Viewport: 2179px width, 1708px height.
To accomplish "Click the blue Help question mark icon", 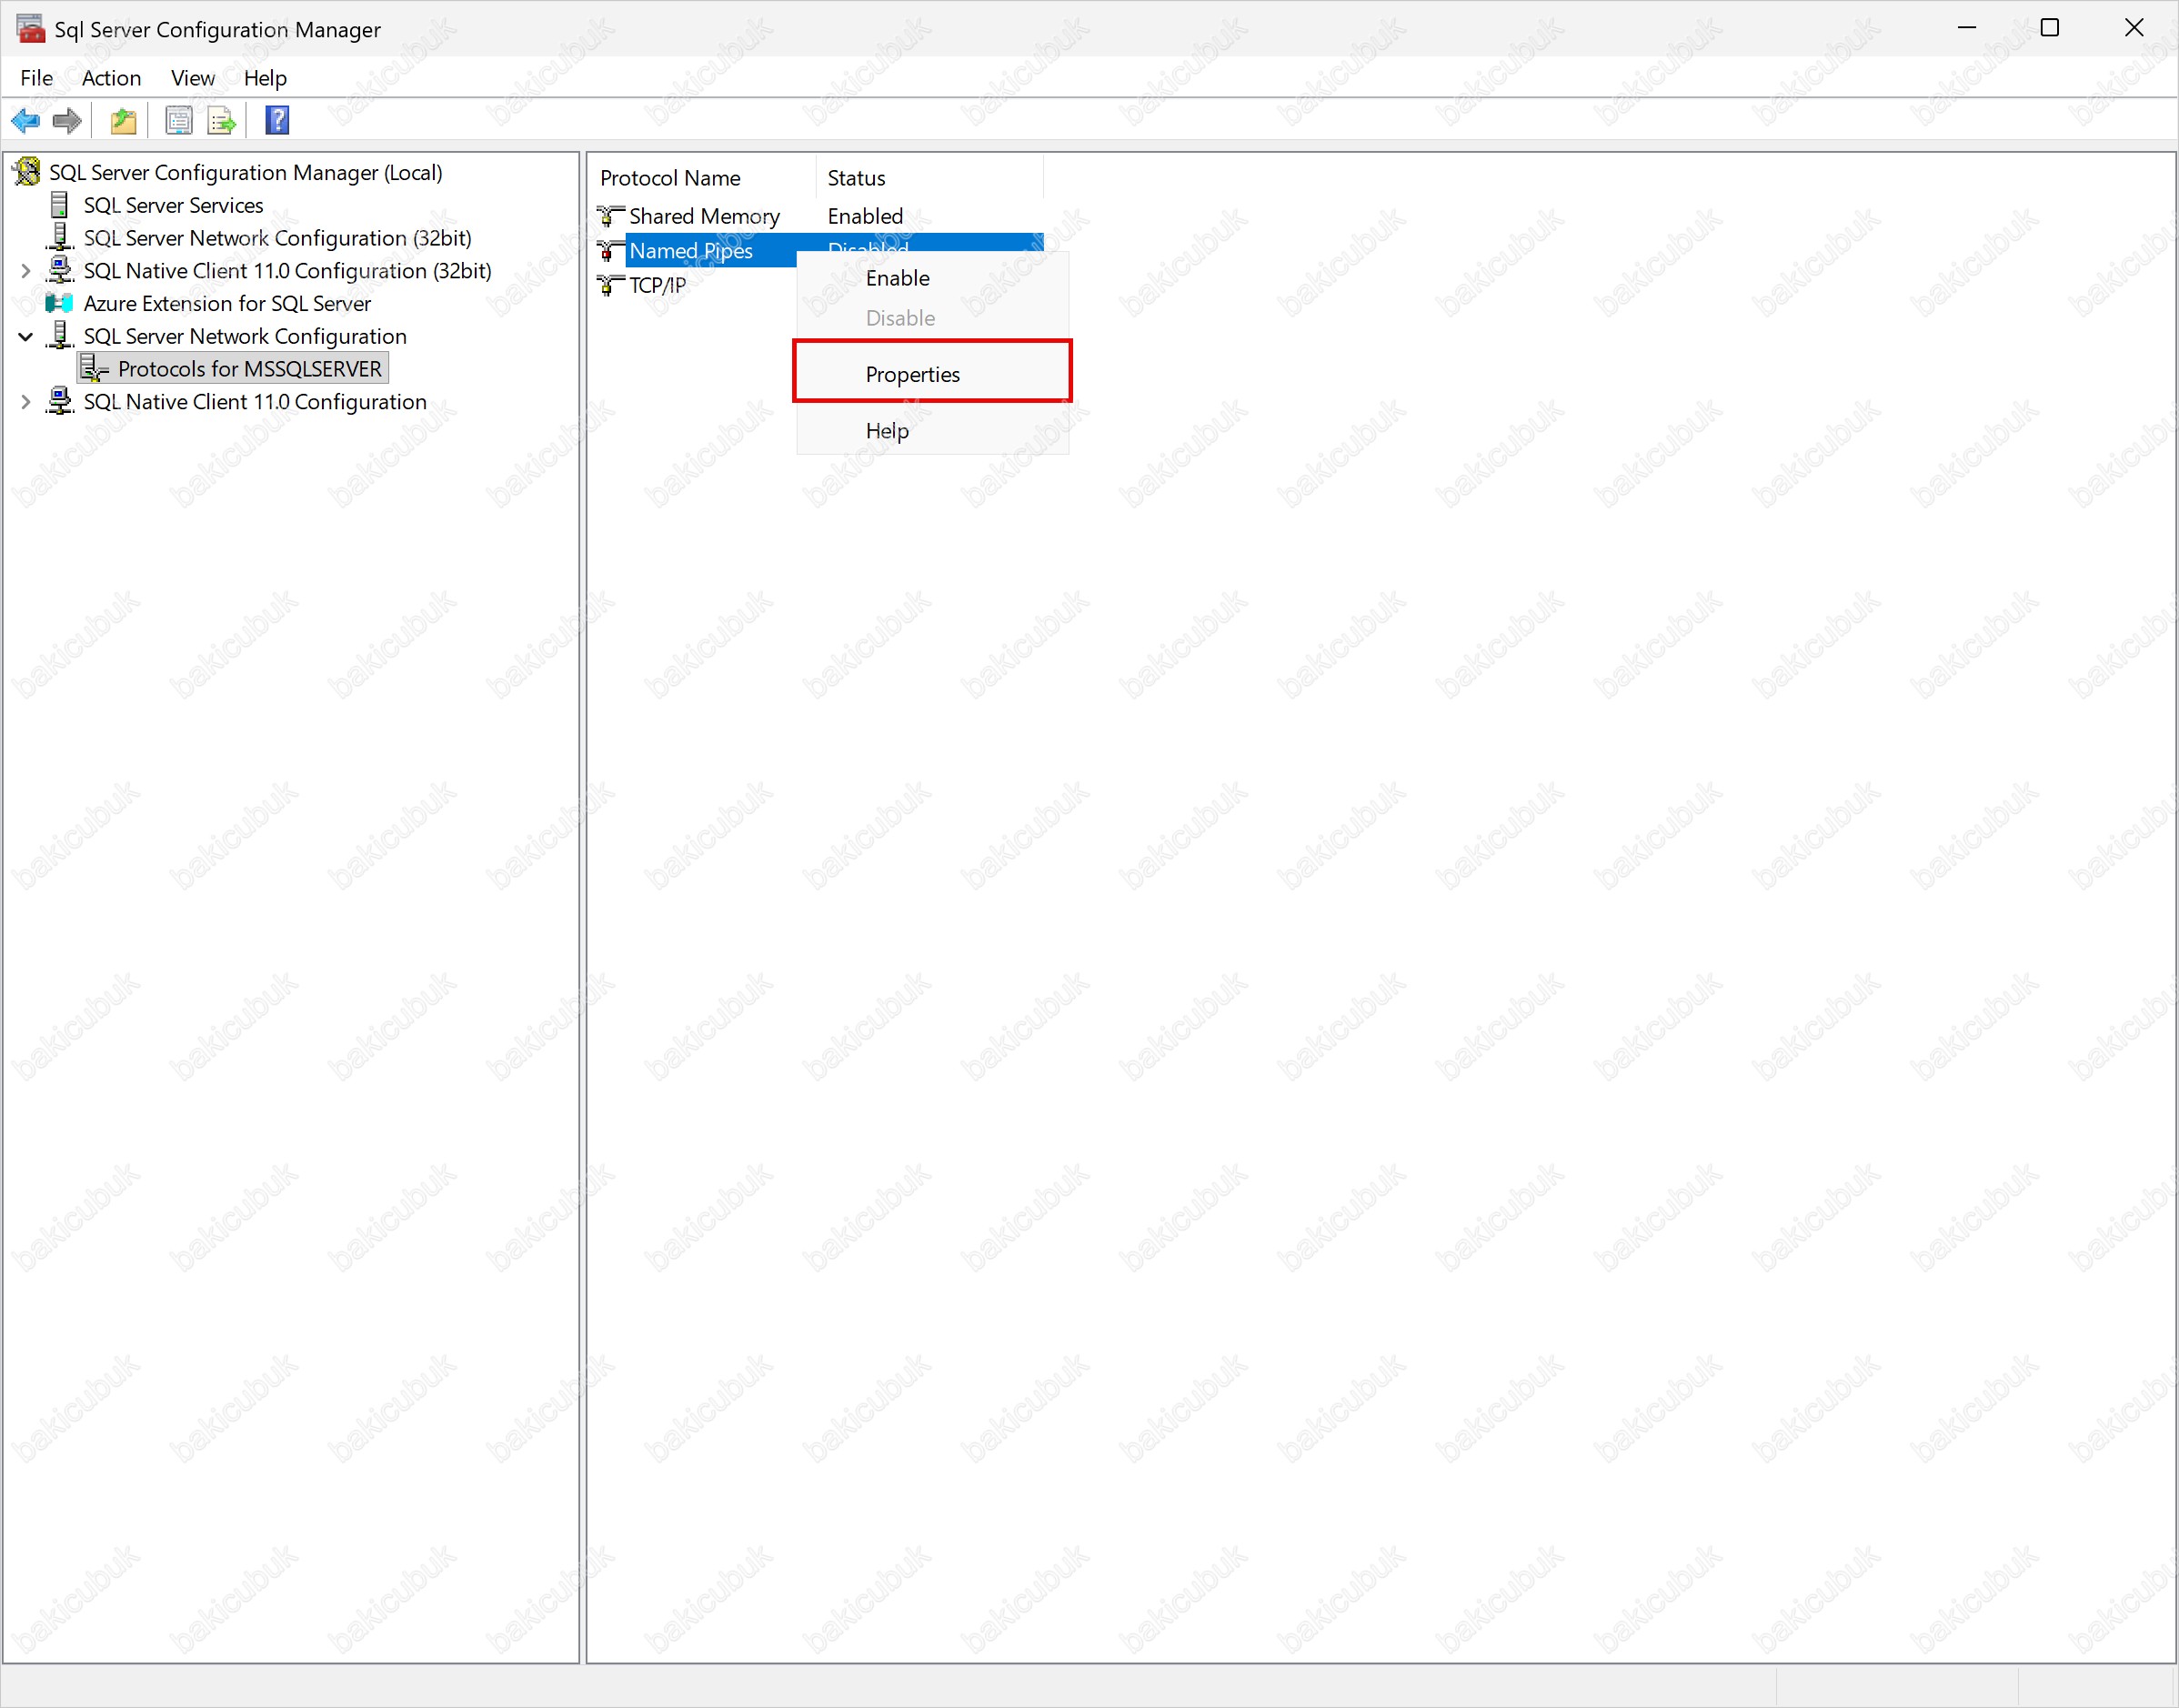I will pyautogui.click(x=277, y=121).
